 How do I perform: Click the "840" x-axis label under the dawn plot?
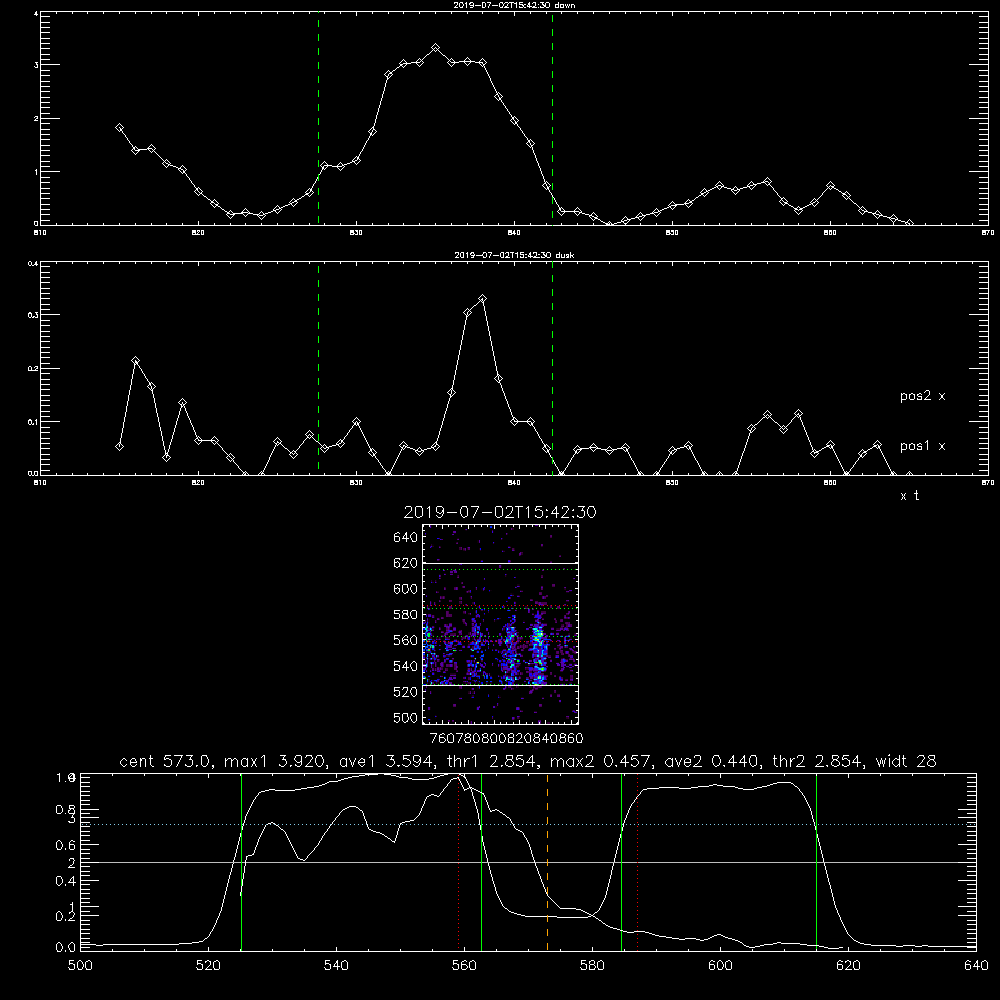514,233
